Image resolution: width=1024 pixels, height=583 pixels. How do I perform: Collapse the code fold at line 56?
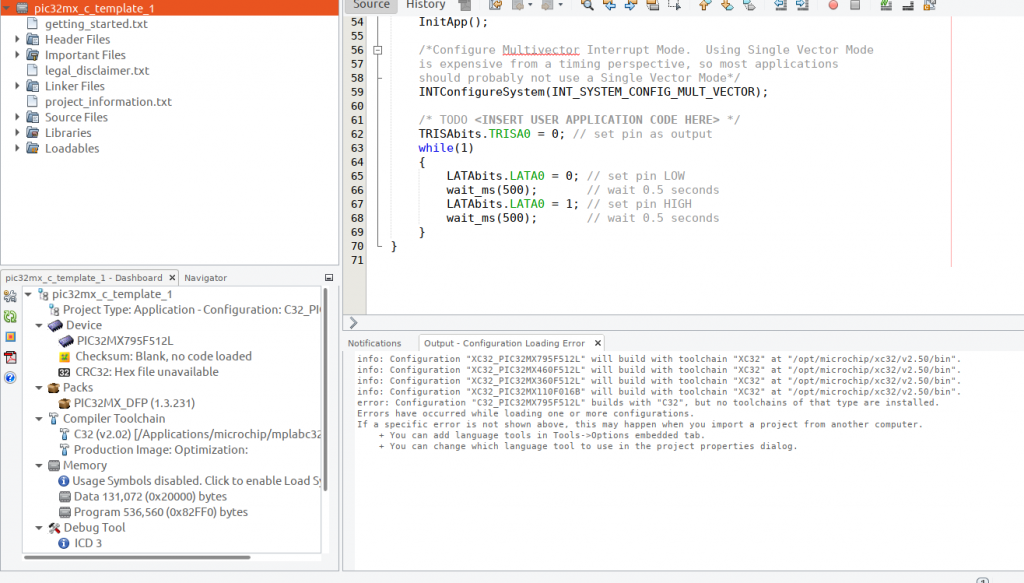[377, 50]
